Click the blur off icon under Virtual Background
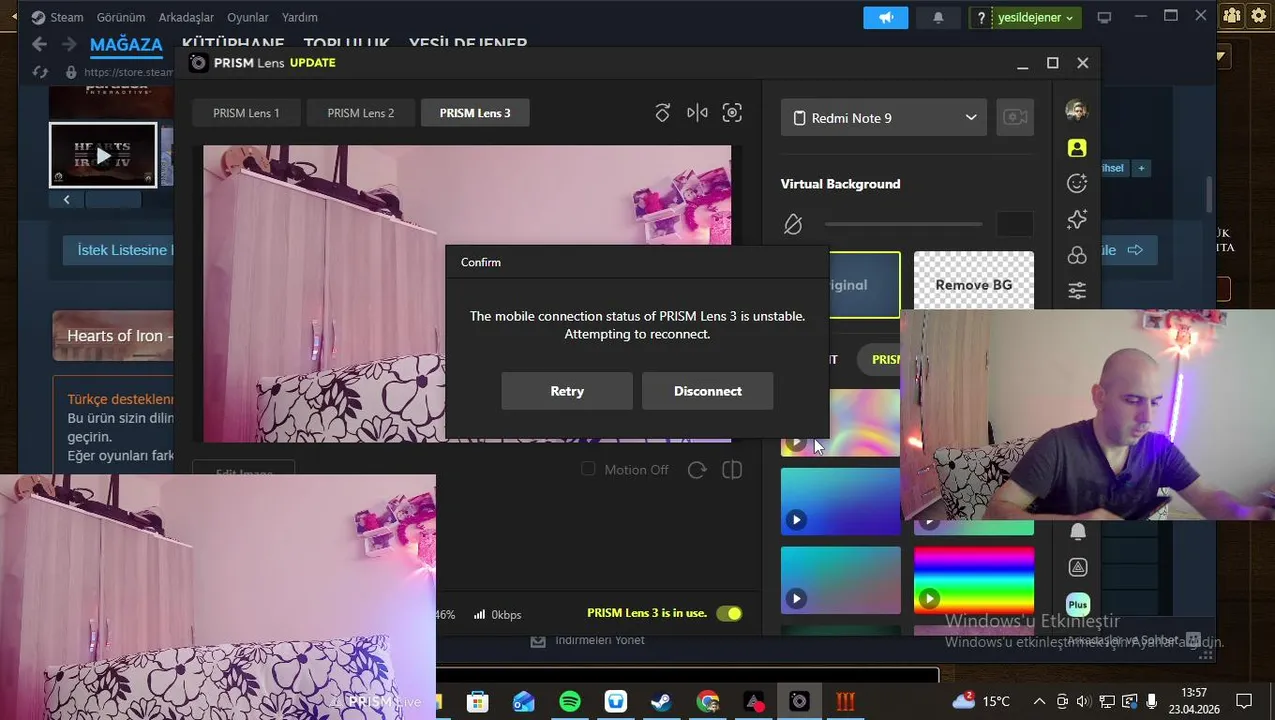Screen dimensions: 1275x720 coord(793,224)
